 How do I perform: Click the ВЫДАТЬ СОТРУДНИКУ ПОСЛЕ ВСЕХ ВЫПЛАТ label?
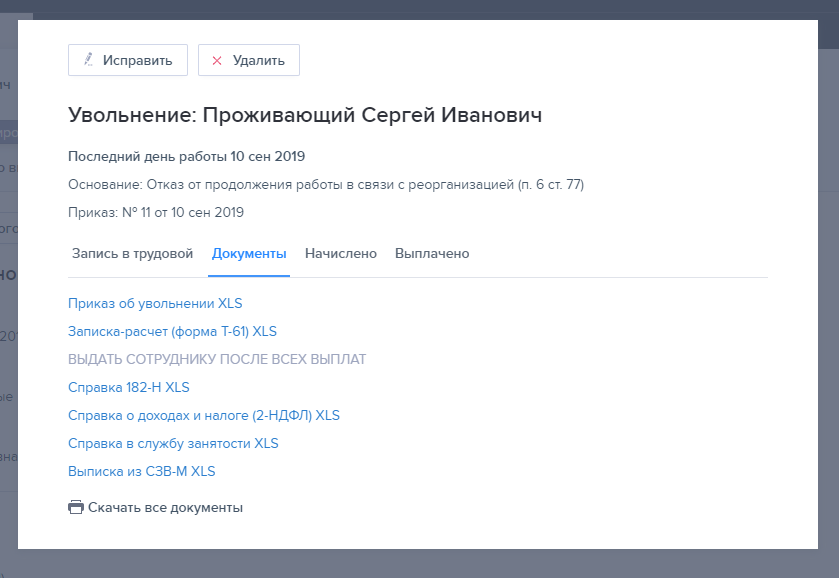pyautogui.click(x=217, y=359)
